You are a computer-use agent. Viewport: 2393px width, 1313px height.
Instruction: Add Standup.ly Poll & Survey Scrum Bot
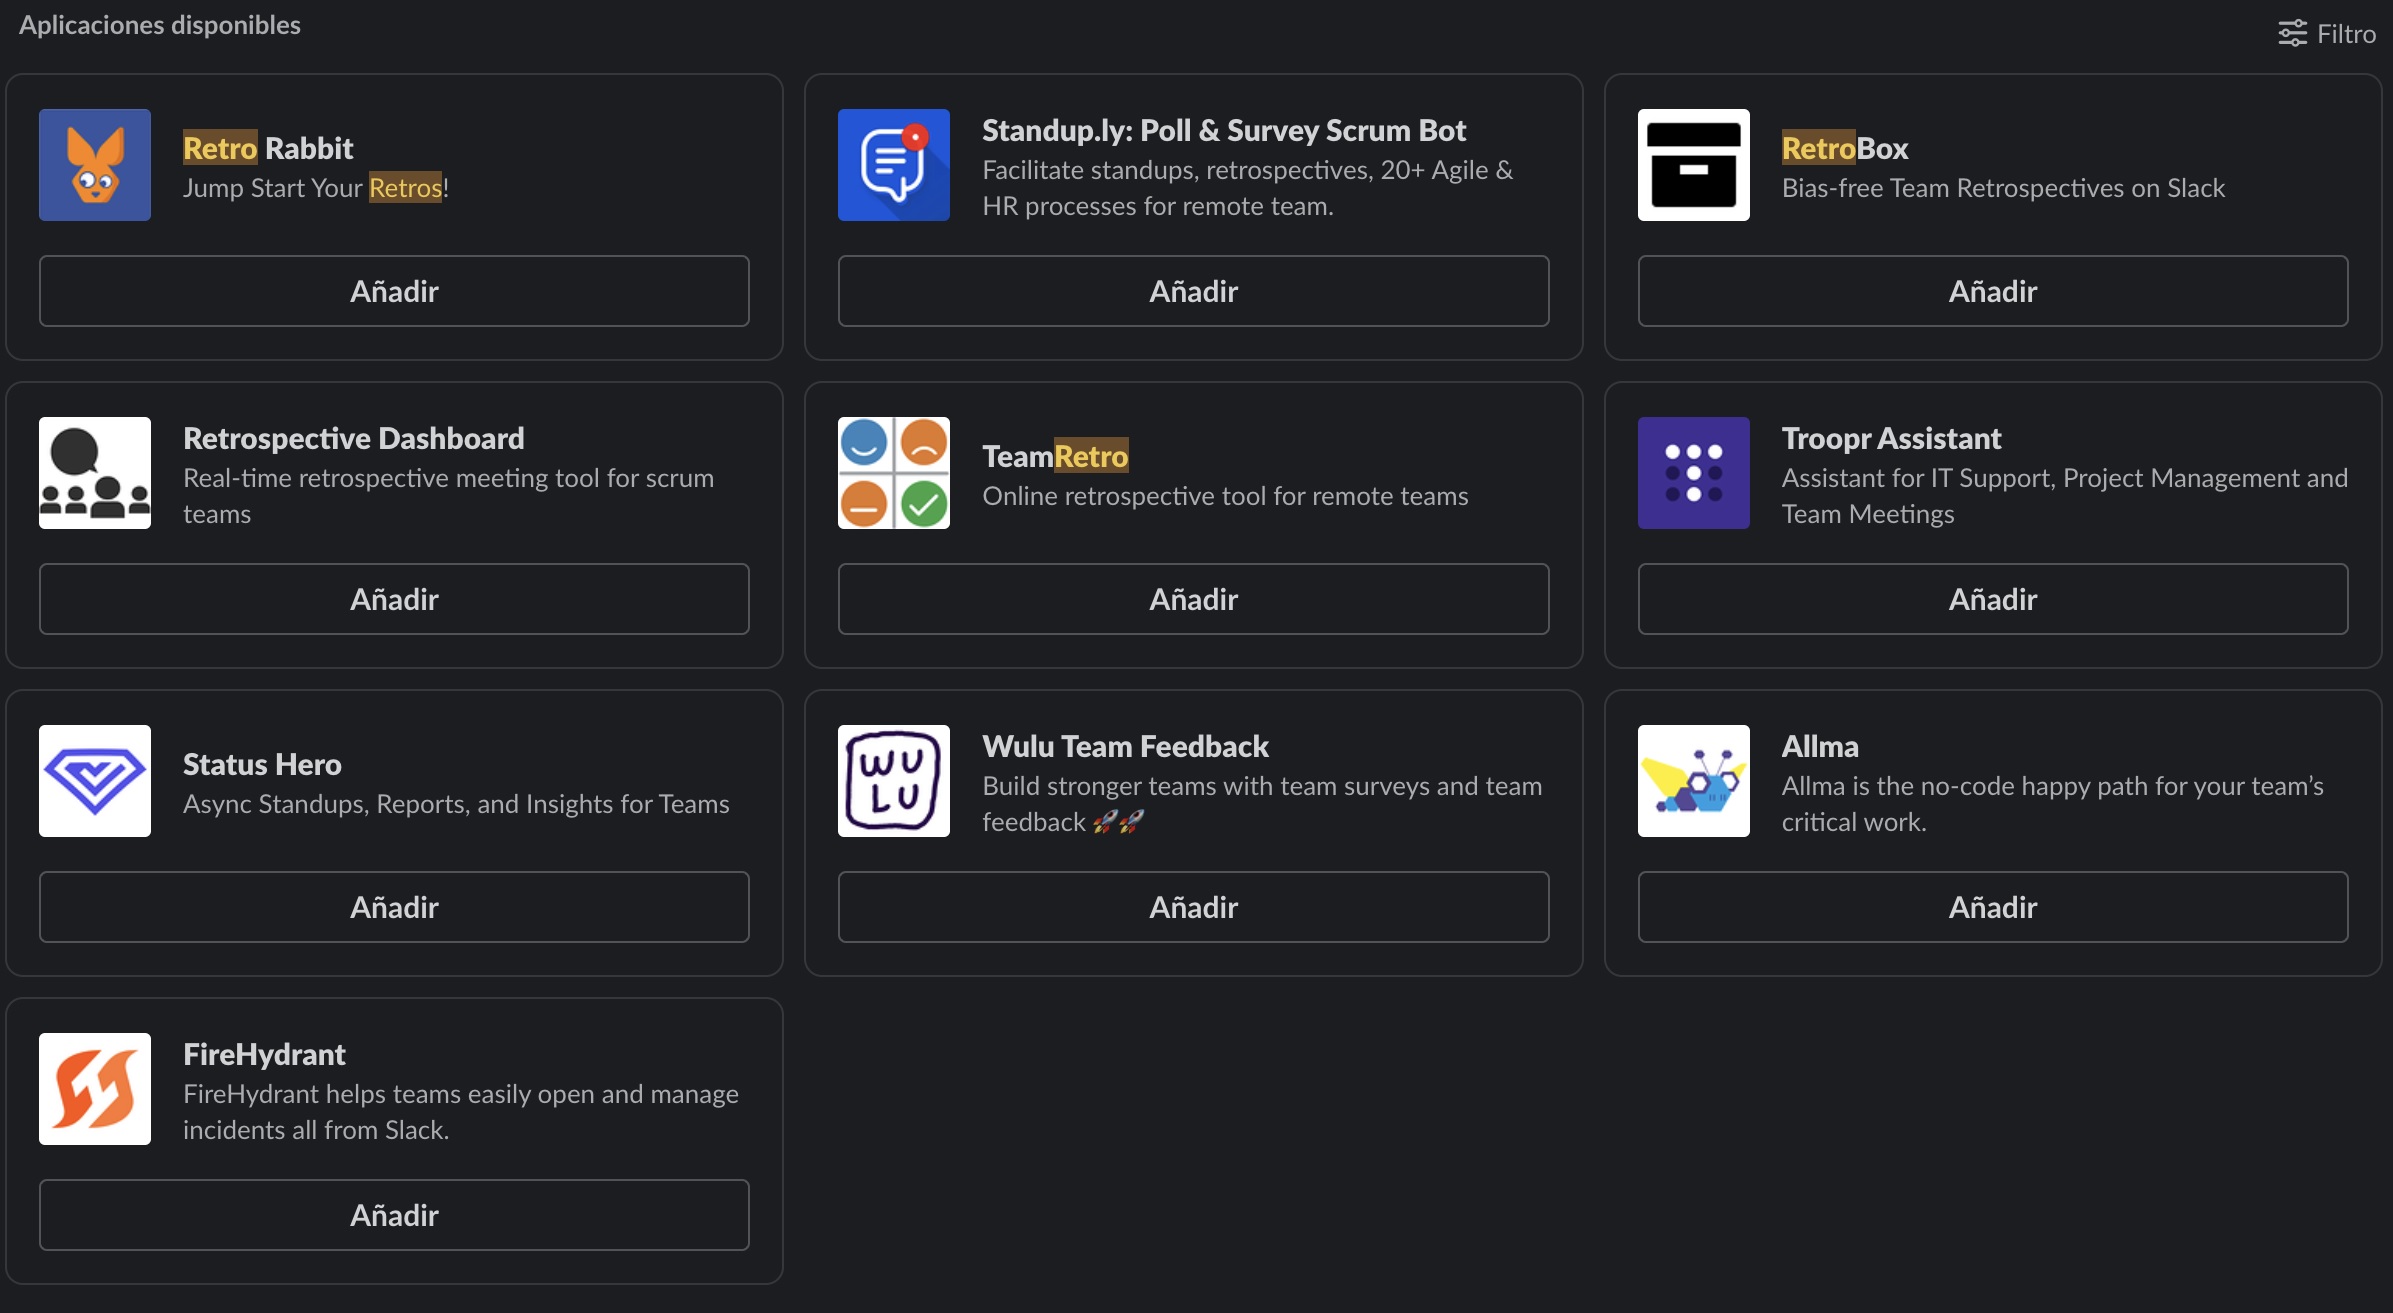click(1193, 291)
